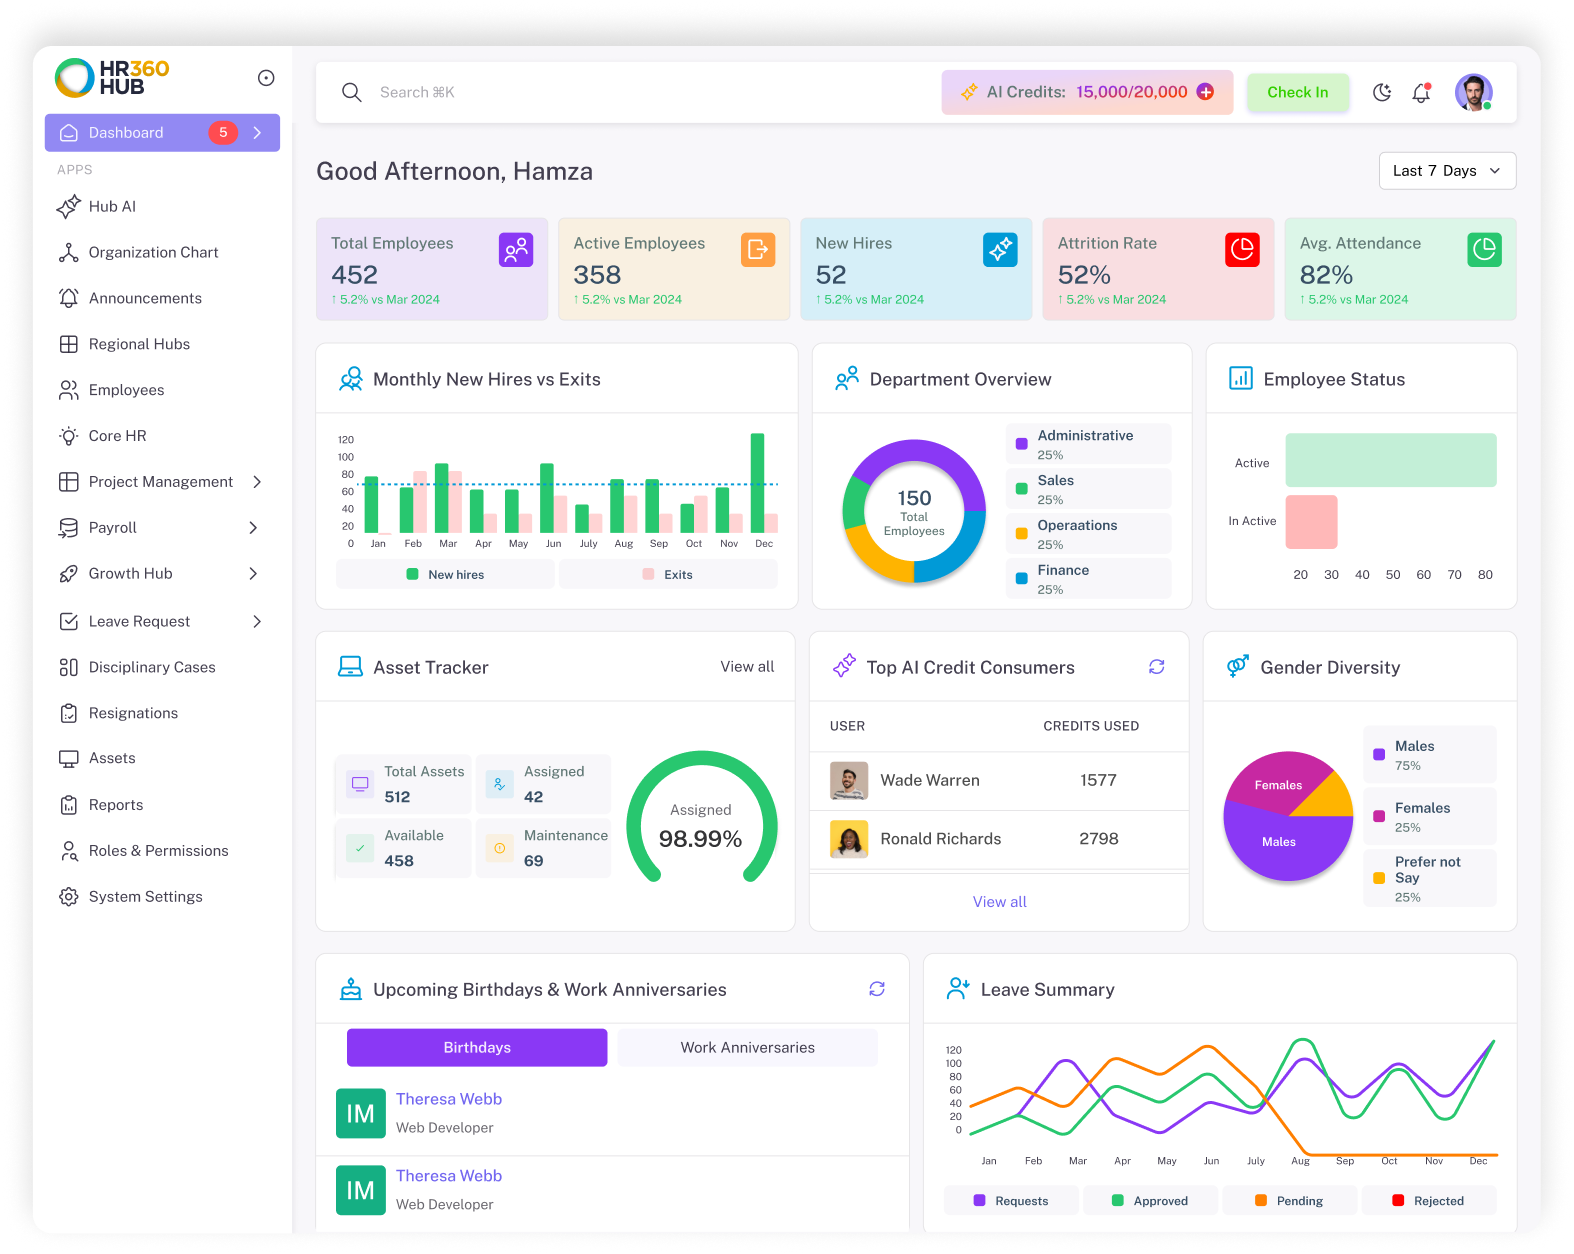Switch to the Work Anniversaries tab
This screenshot has width=1574, height=1254.
point(748,1048)
